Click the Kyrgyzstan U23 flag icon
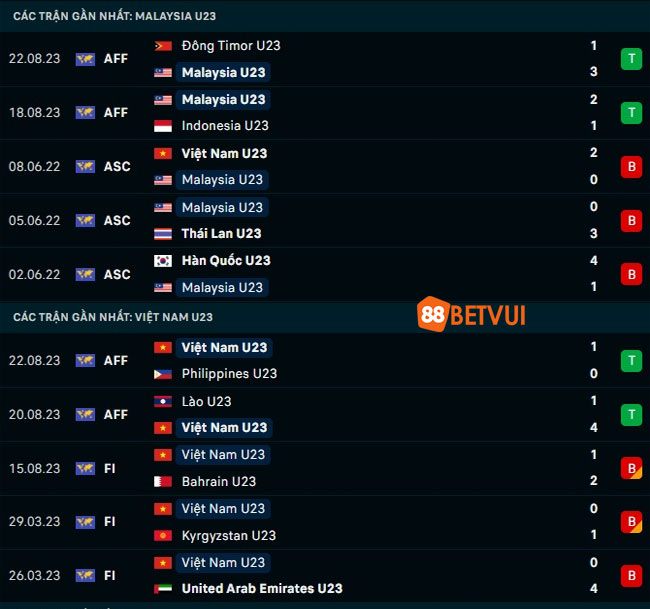 tap(163, 536)
